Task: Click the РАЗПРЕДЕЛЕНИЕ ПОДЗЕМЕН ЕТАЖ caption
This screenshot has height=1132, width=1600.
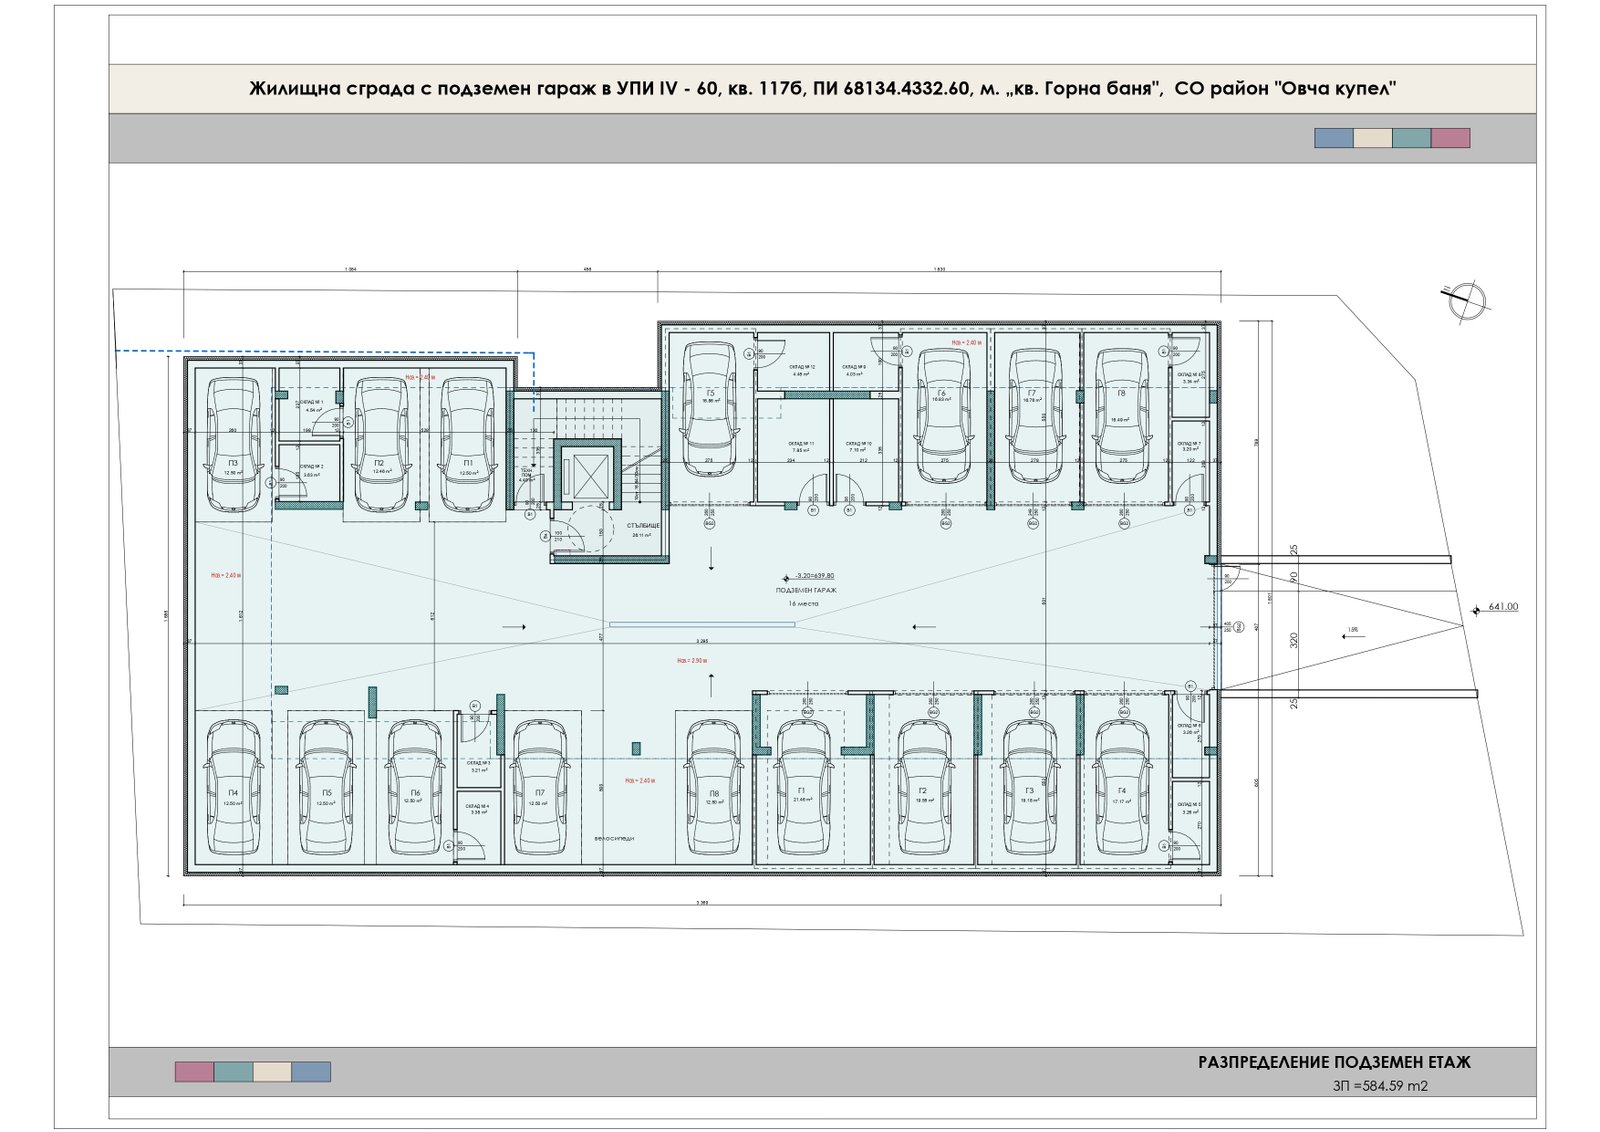Action: (1334, 1062)
